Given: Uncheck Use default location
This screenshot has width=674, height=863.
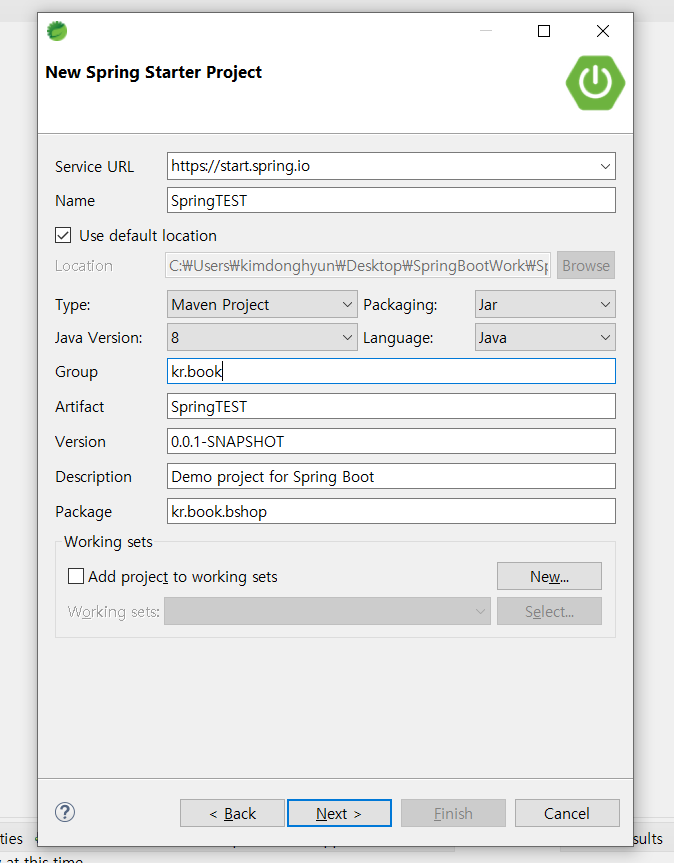Looking at the screenshot, I should coord(63,236).
